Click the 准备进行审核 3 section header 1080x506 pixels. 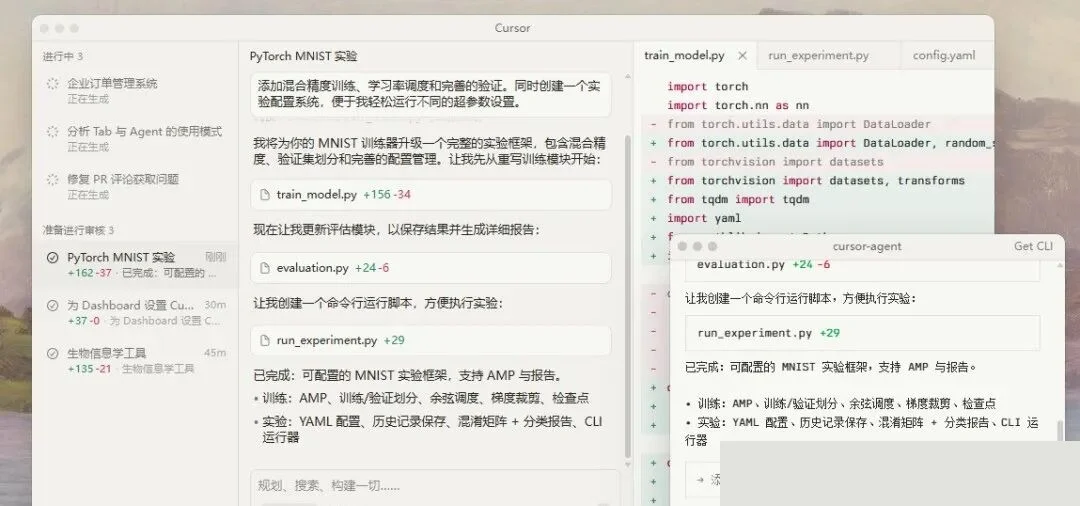(78, 230)
